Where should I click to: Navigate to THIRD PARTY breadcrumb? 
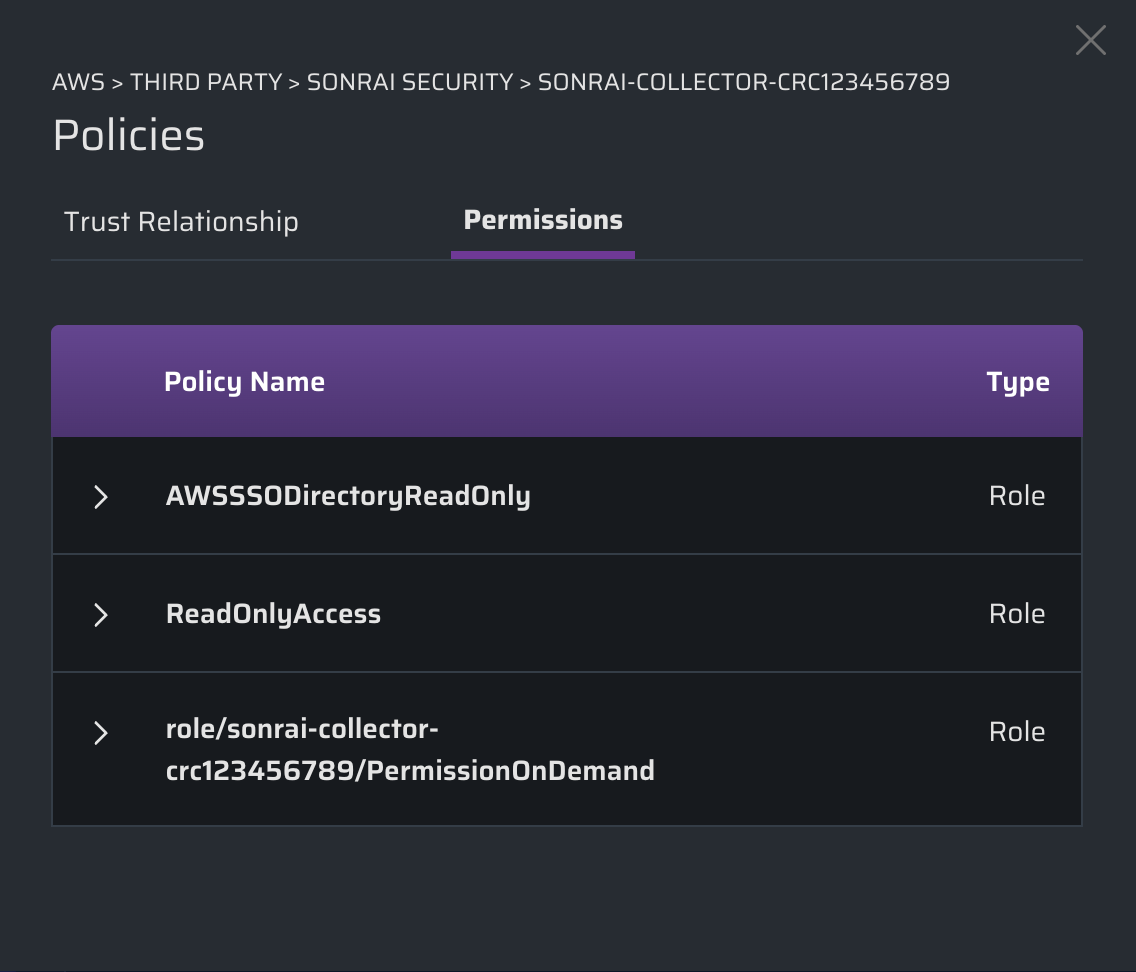point(206,82)
